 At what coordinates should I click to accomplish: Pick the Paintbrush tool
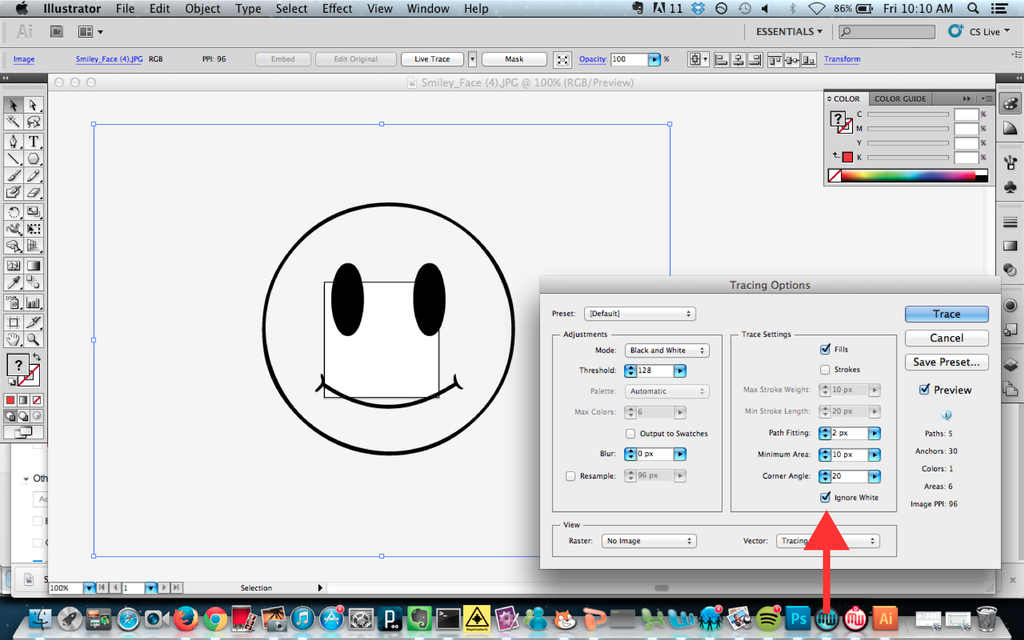[14, 176]
